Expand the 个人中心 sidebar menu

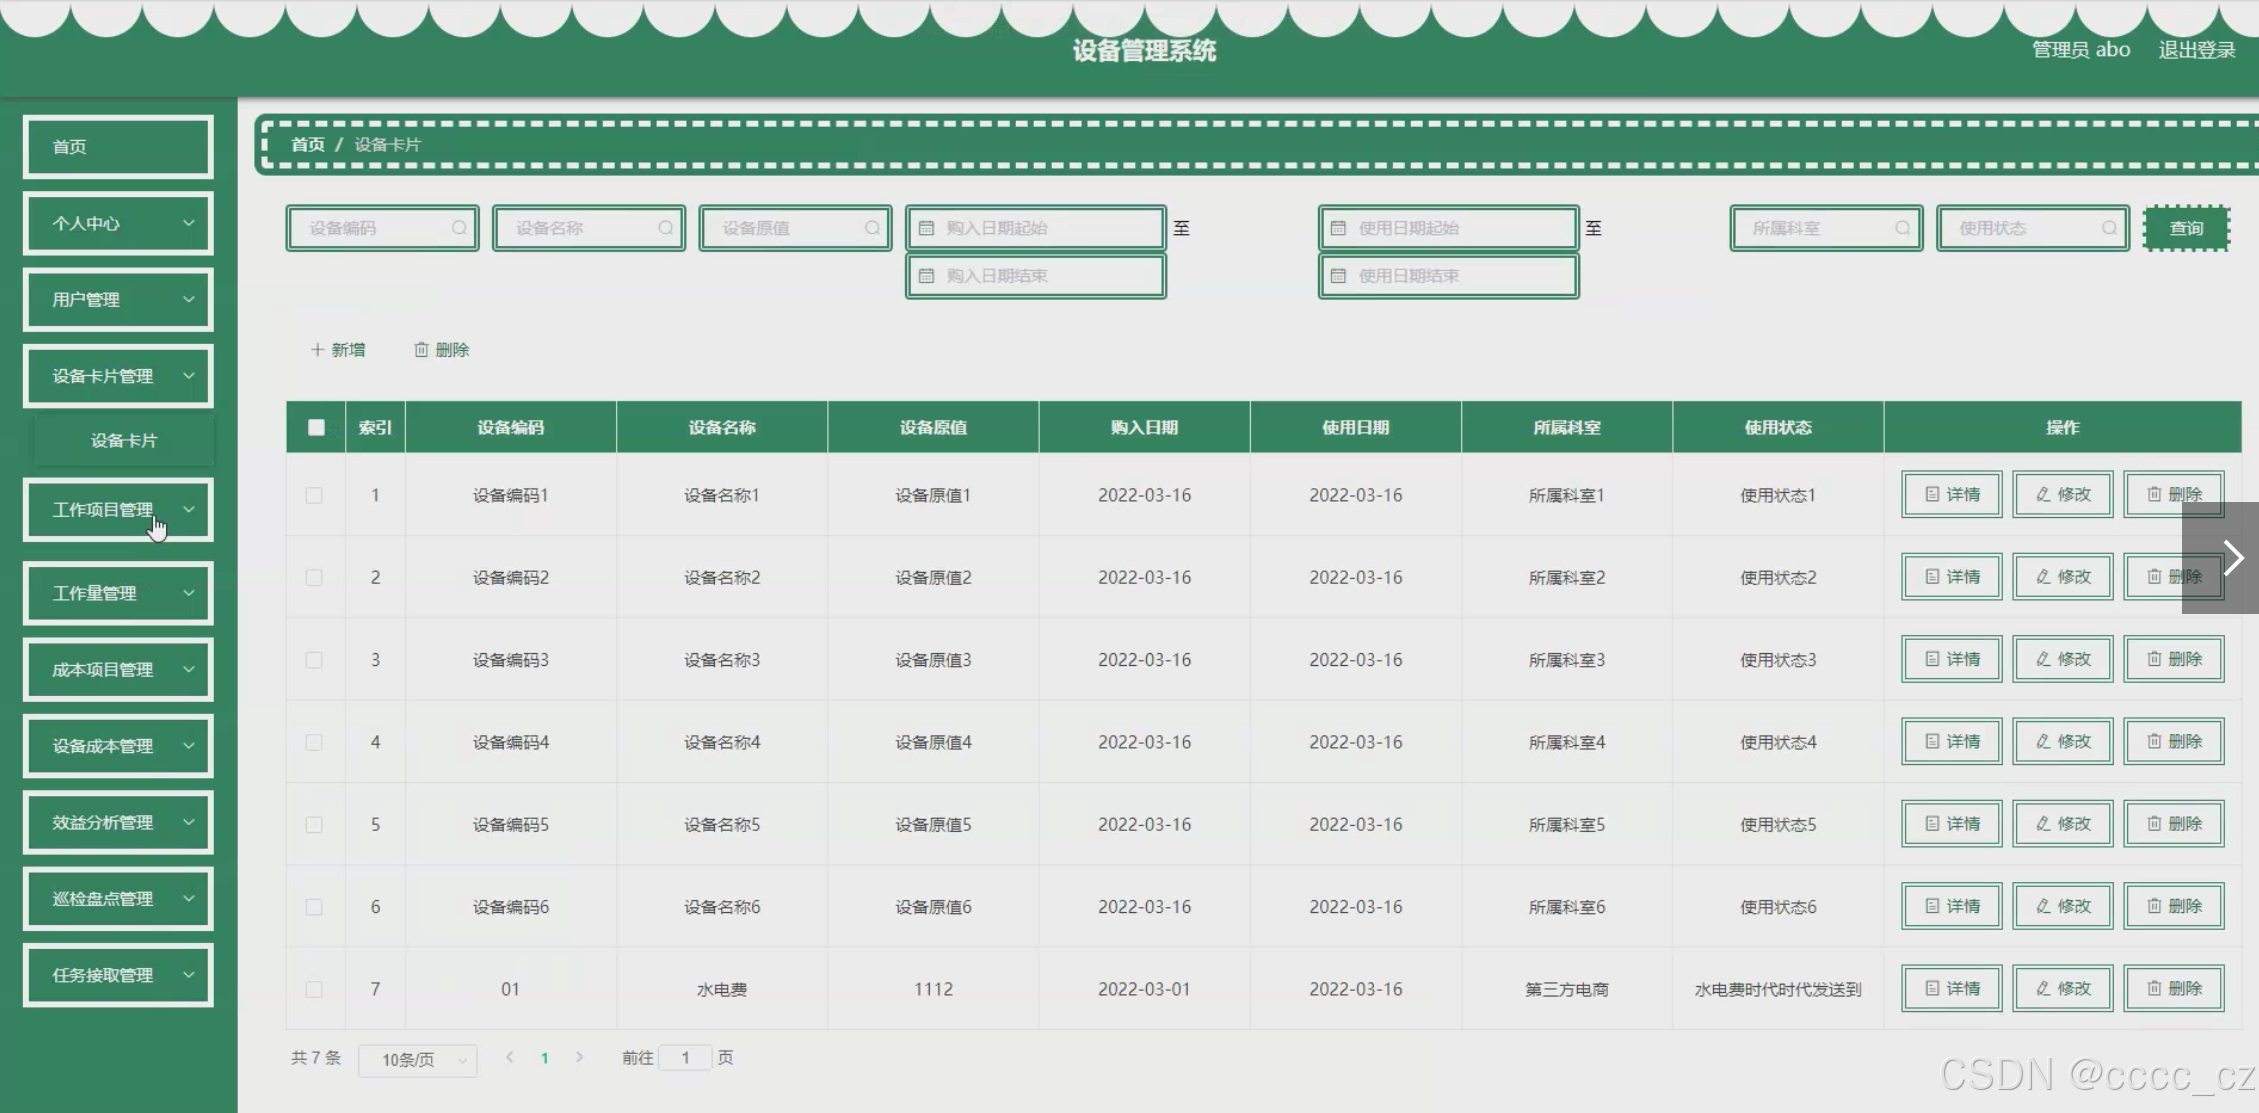[118, 223]
